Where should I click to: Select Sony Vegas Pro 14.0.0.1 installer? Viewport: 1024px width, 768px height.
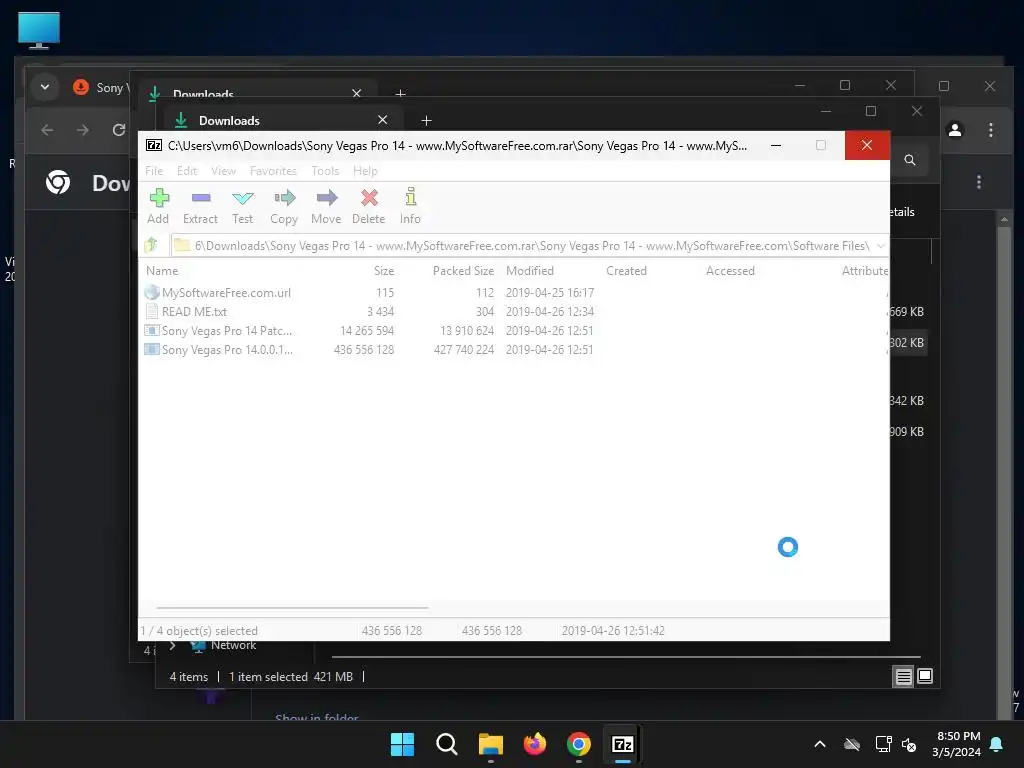point(227,349)
